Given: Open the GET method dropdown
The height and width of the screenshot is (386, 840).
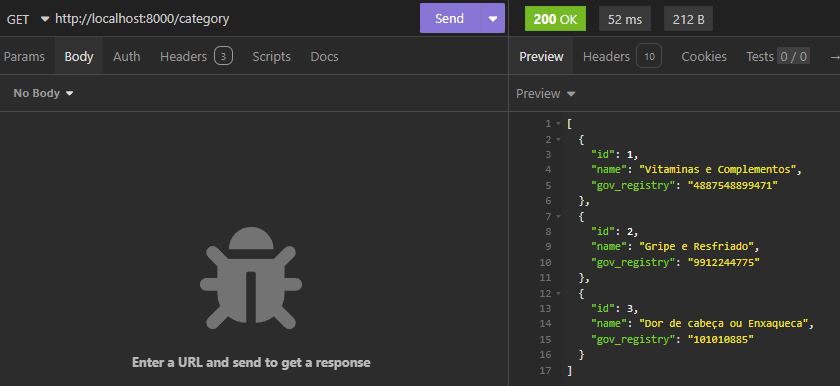Looking at the screenshot, I should click(27, 19).
